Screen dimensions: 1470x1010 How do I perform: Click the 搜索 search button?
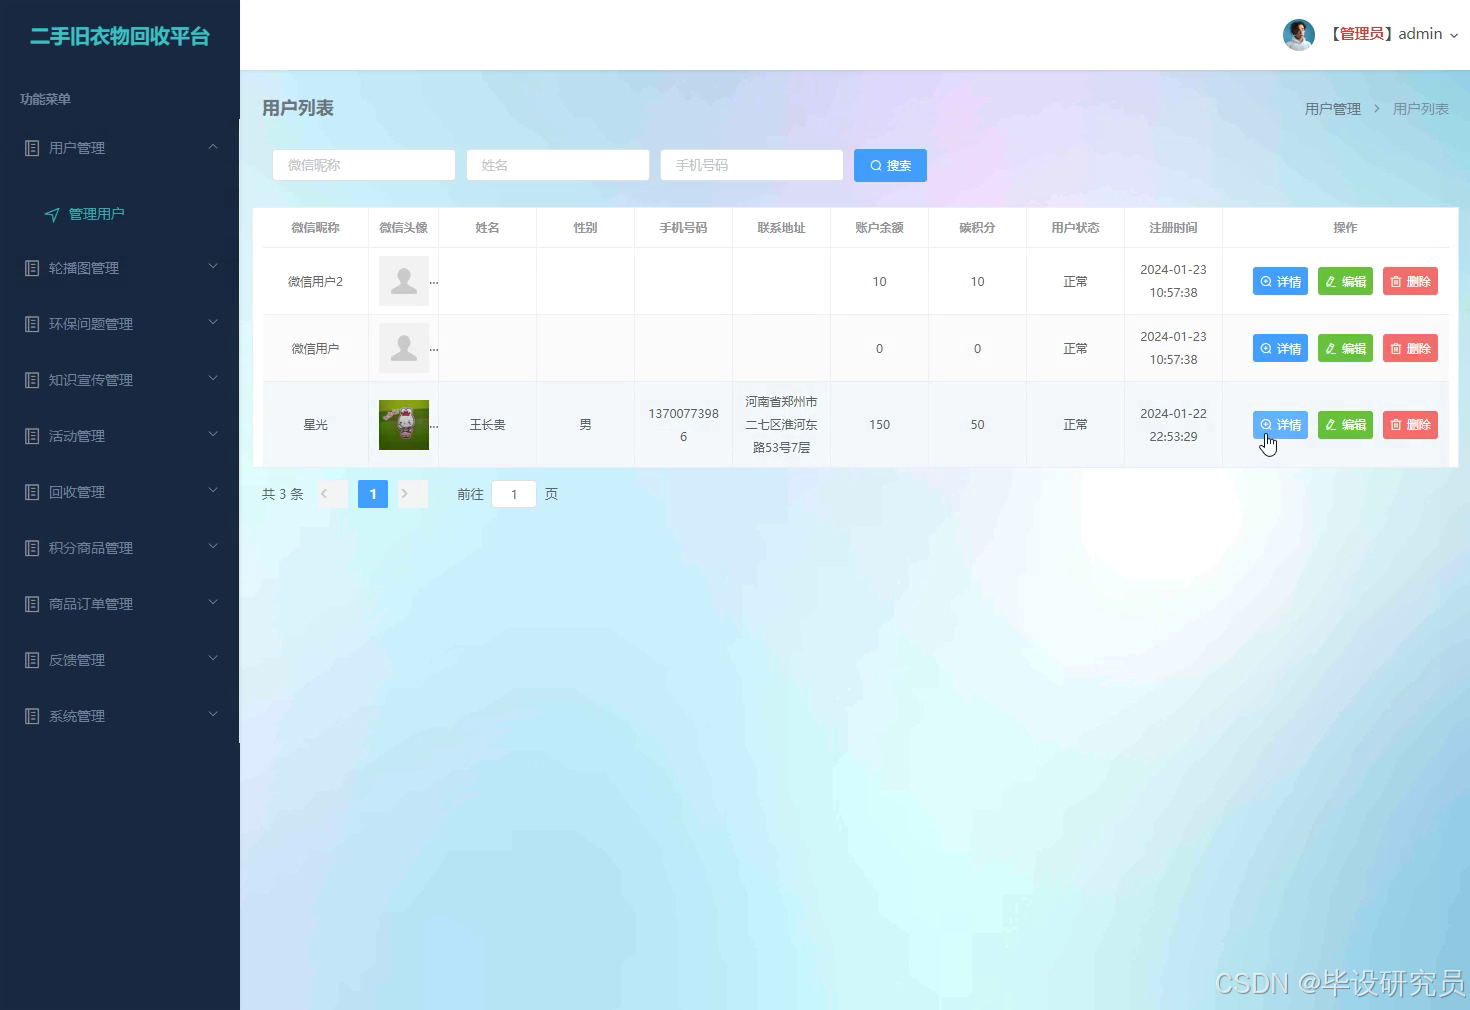tap(890, 166)
